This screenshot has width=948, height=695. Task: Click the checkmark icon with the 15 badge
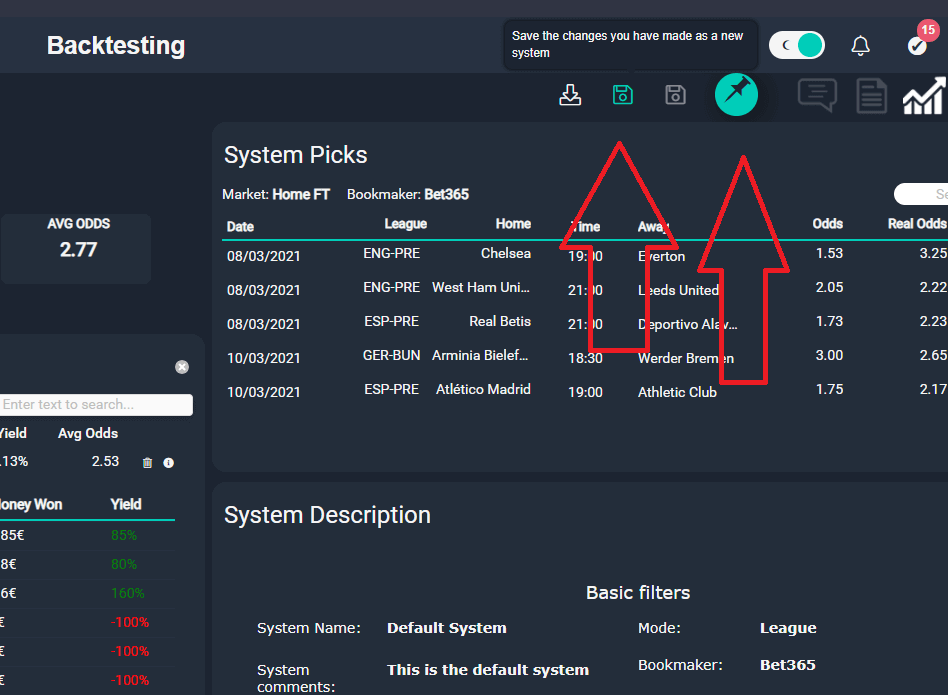tap(916, 45)
